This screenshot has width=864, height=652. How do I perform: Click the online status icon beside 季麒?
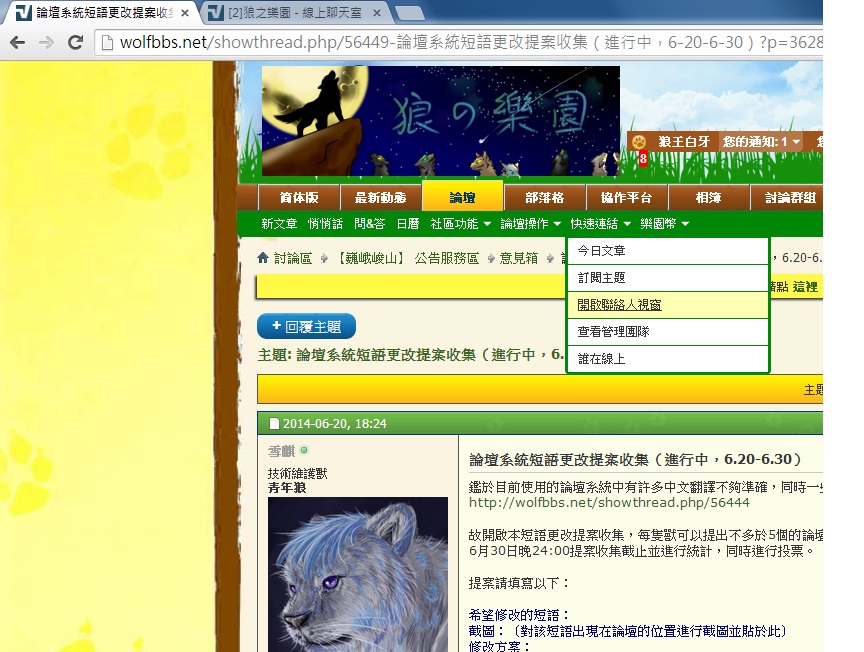point(304,450)
